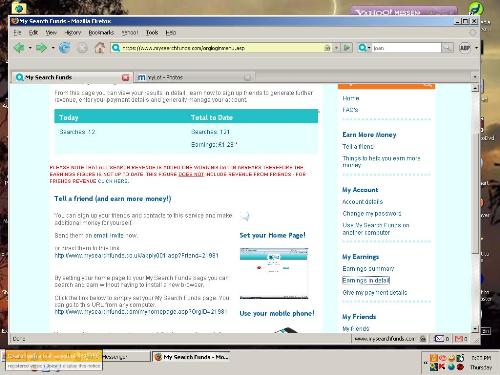Open the Bookmarks menu
The width and height of the screenshot is (500, 375).
[101, 32]
